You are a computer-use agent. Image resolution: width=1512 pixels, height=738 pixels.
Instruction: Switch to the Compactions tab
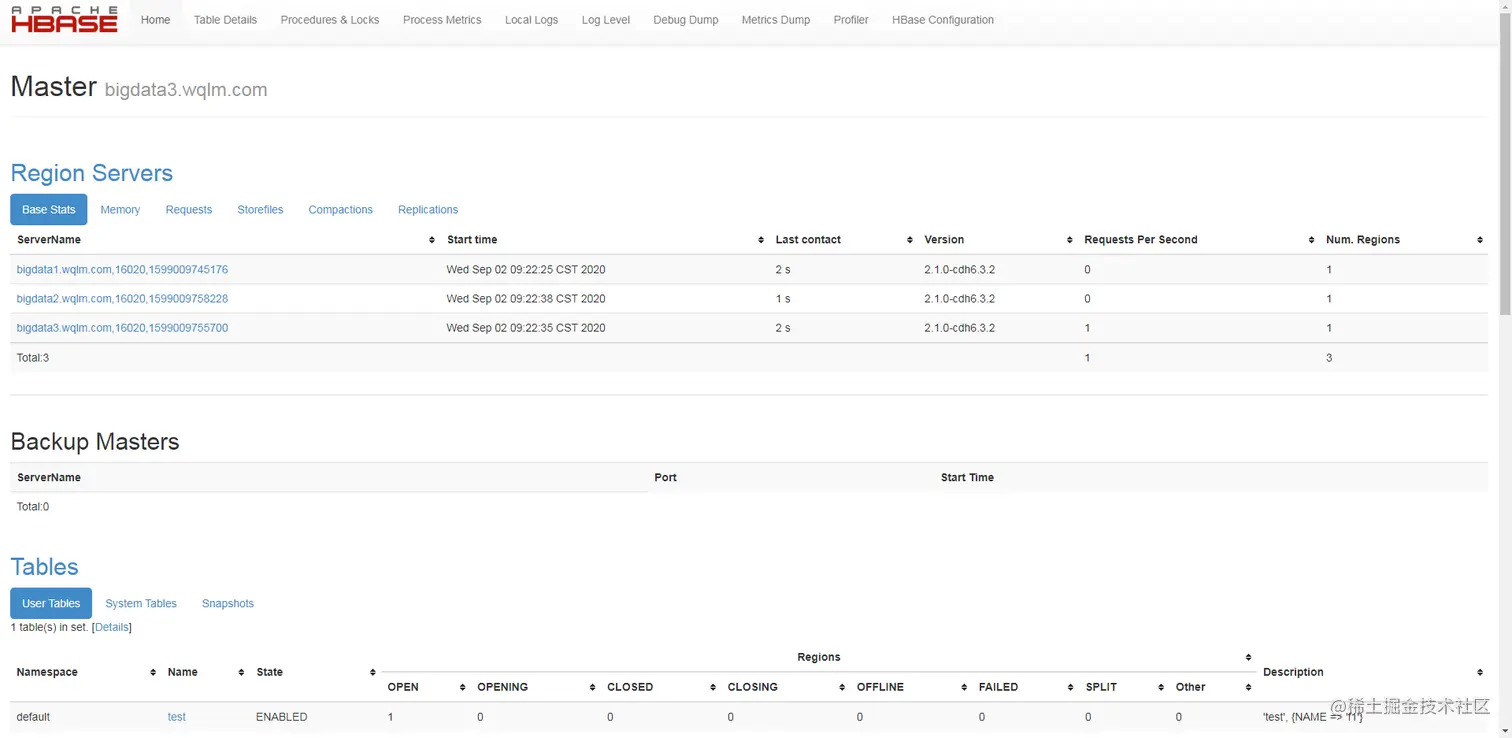[340, 210]
